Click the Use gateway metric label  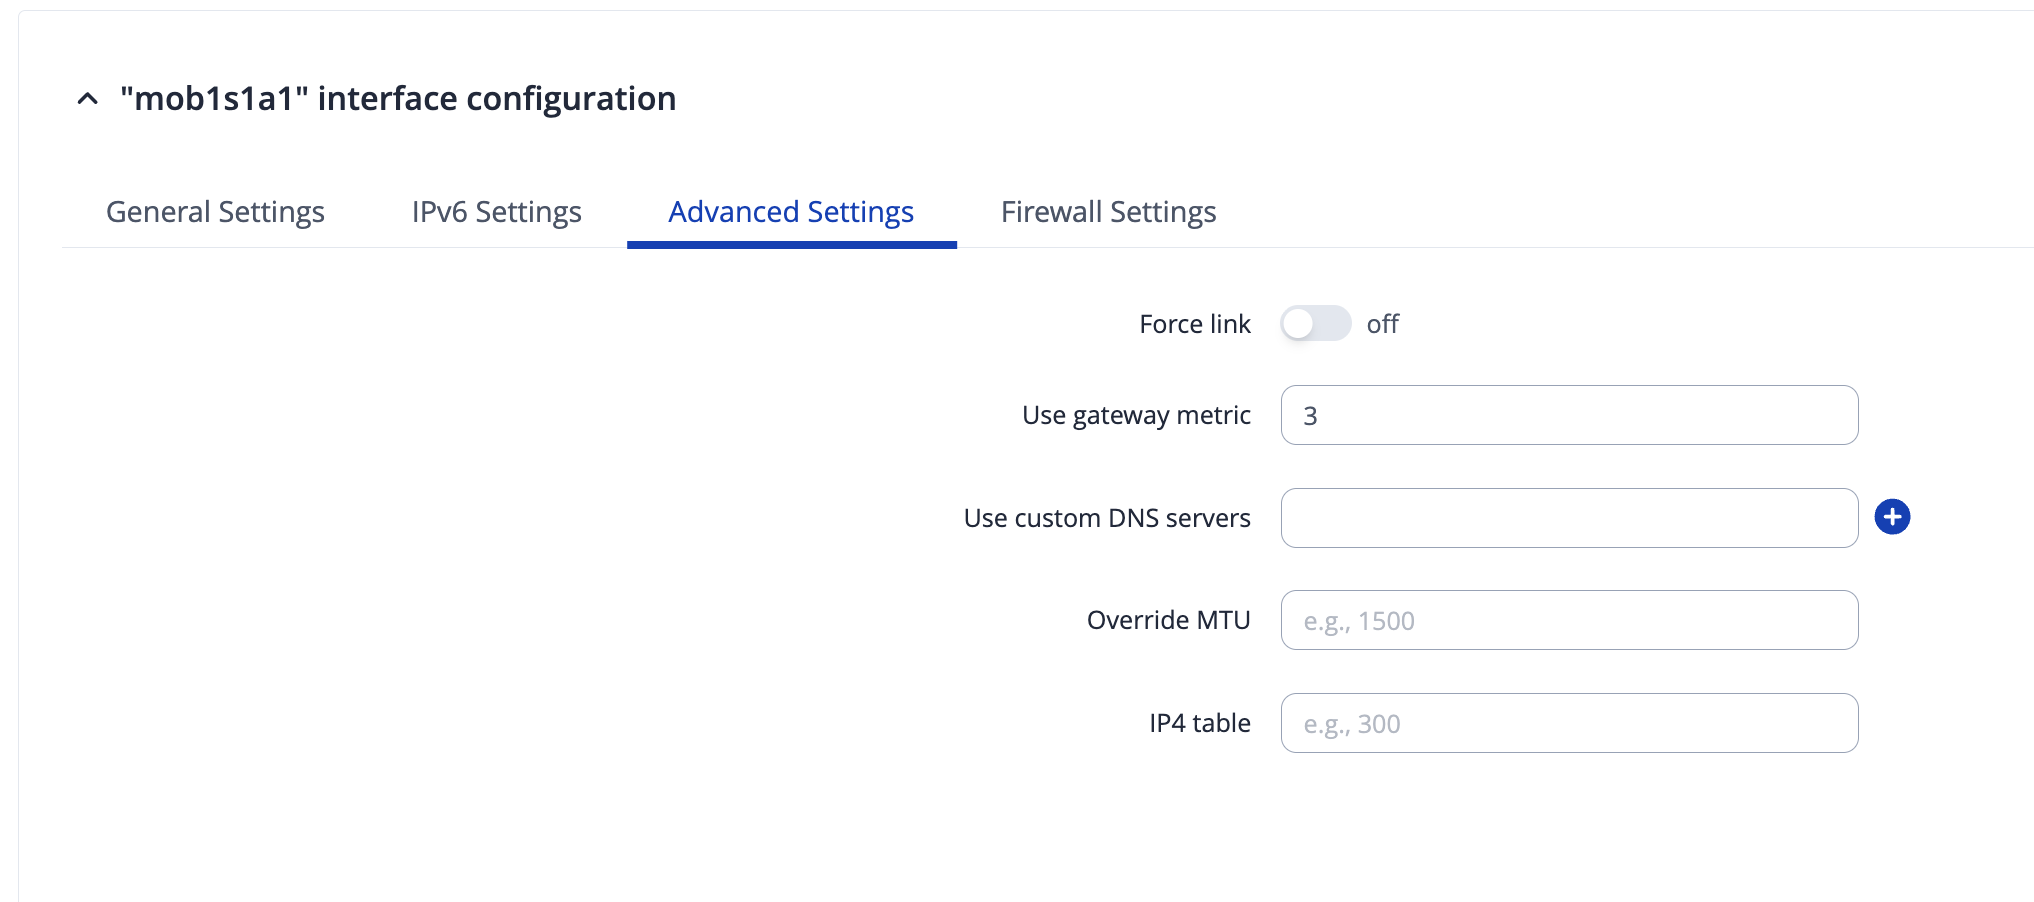coord(1136,415)
